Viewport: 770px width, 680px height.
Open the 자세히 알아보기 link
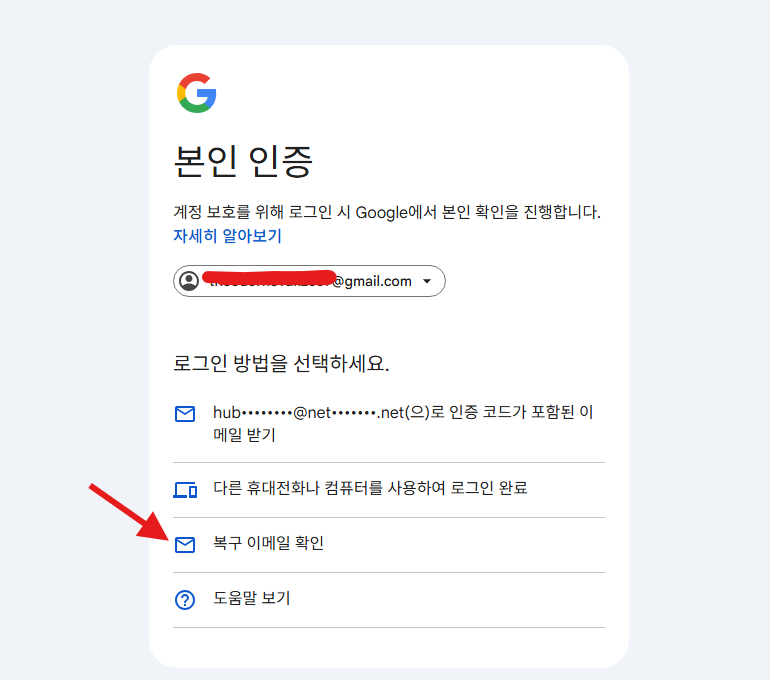pos(228,236)
